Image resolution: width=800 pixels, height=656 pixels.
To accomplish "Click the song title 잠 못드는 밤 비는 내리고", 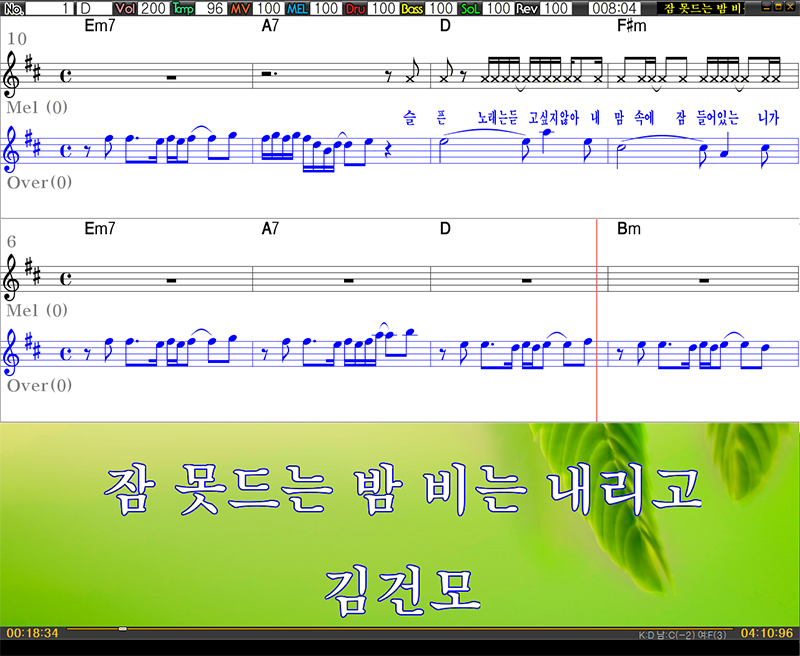I will click(x=403, y=490).
